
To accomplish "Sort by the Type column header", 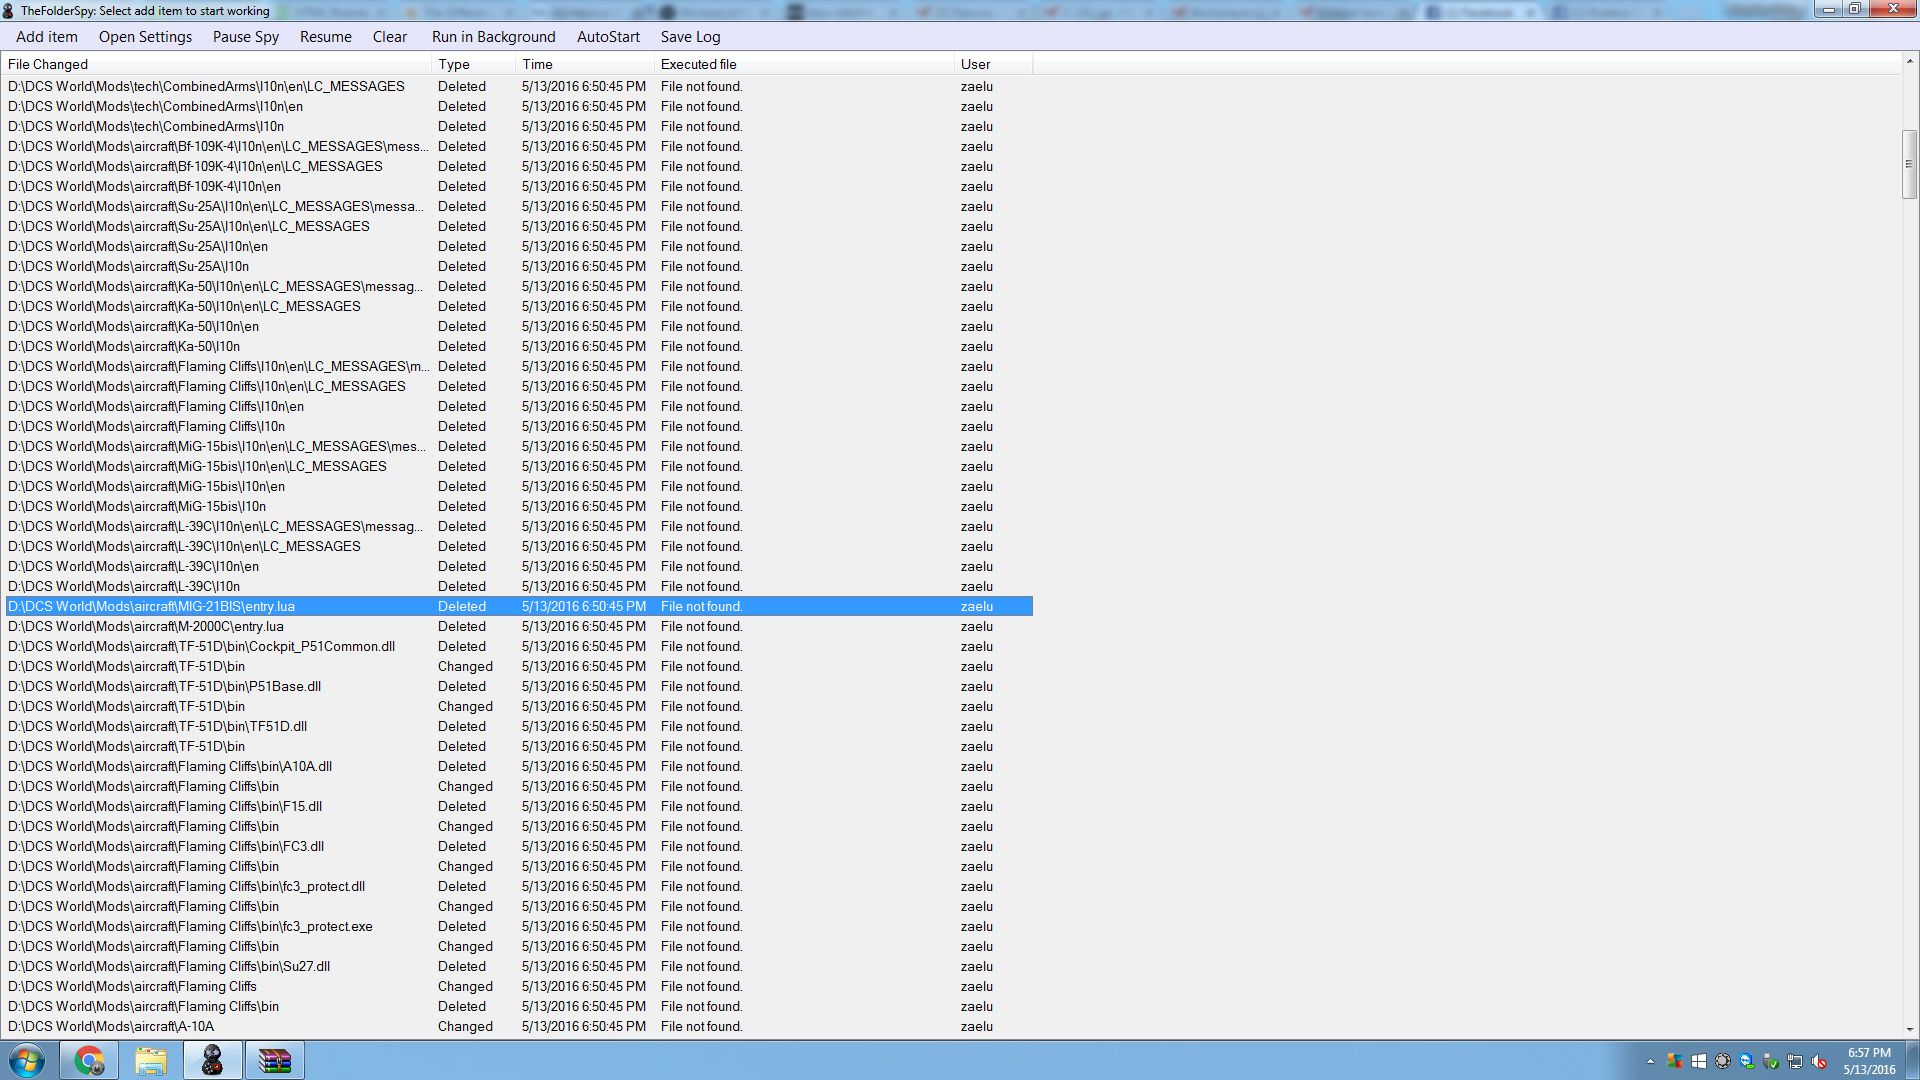I will click(474, 64).
